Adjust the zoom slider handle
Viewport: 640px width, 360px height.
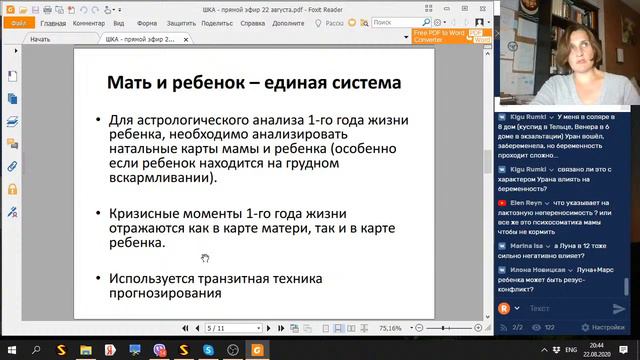click(443, 328)
